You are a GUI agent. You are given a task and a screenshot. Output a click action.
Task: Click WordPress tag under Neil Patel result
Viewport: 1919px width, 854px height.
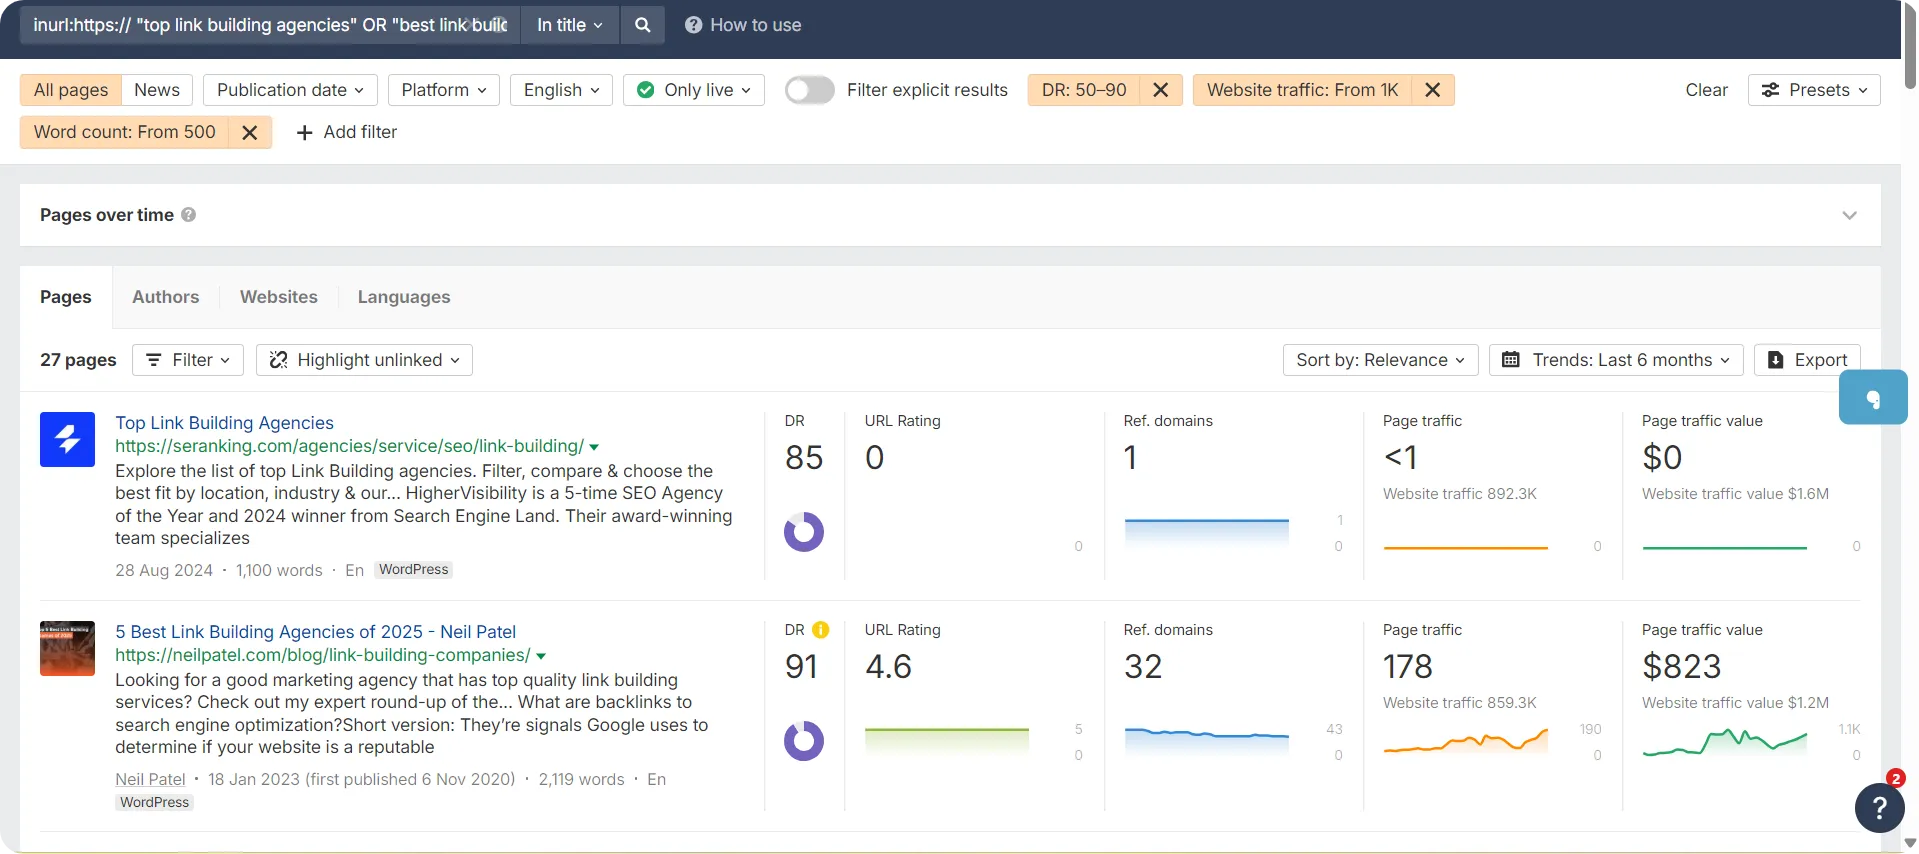pyautogui.click(x=155, y=802)
